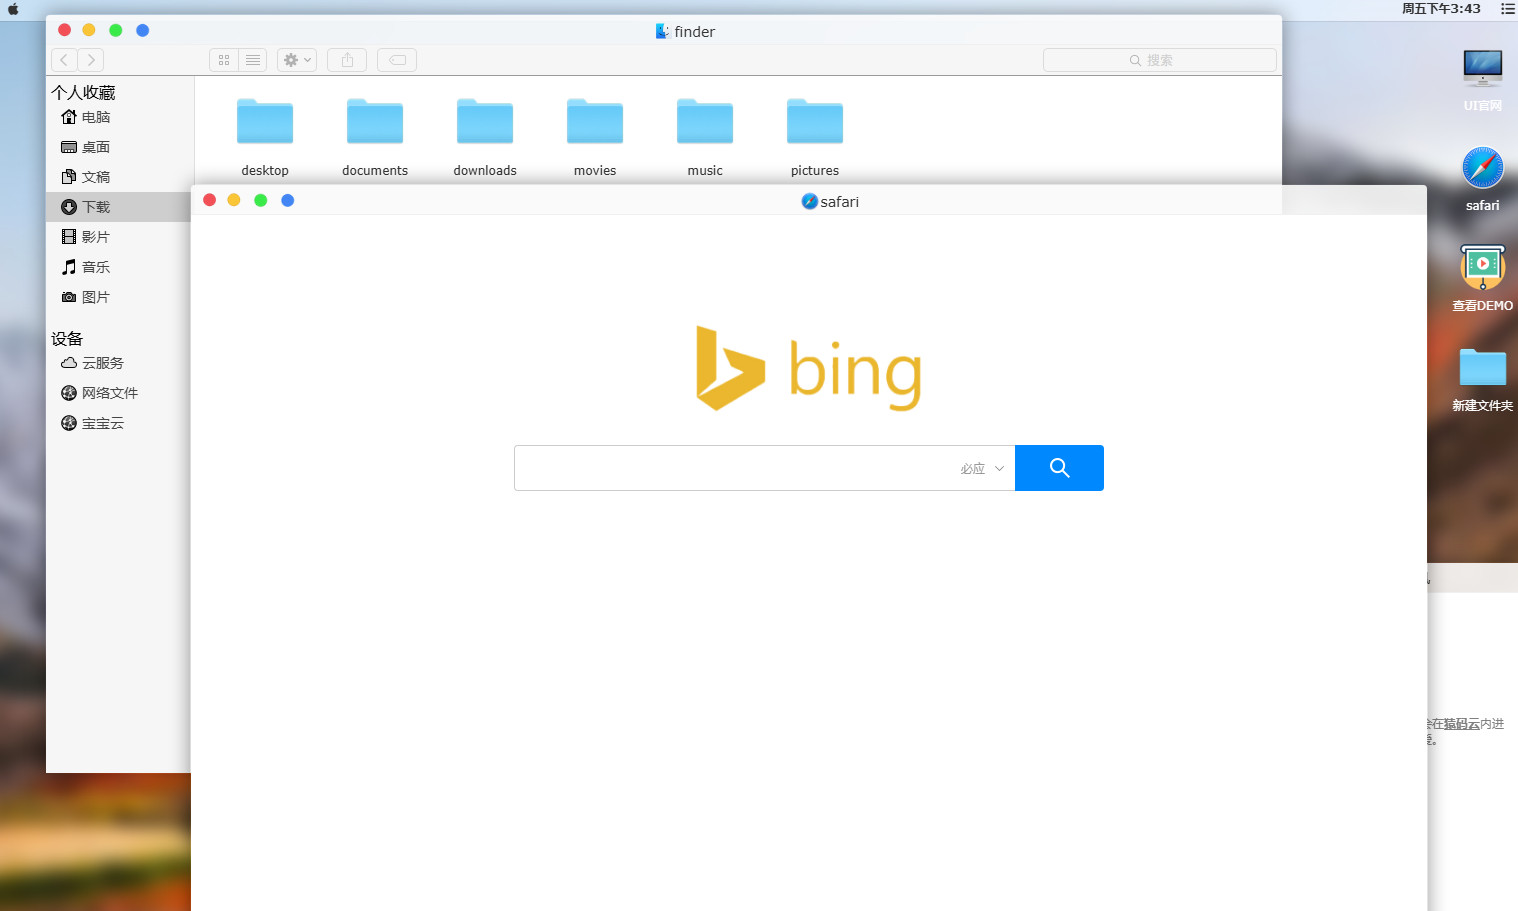The image size is (1518, 911).
Task: Click the share icon in Finder toolbar
Action: [347, 60]
